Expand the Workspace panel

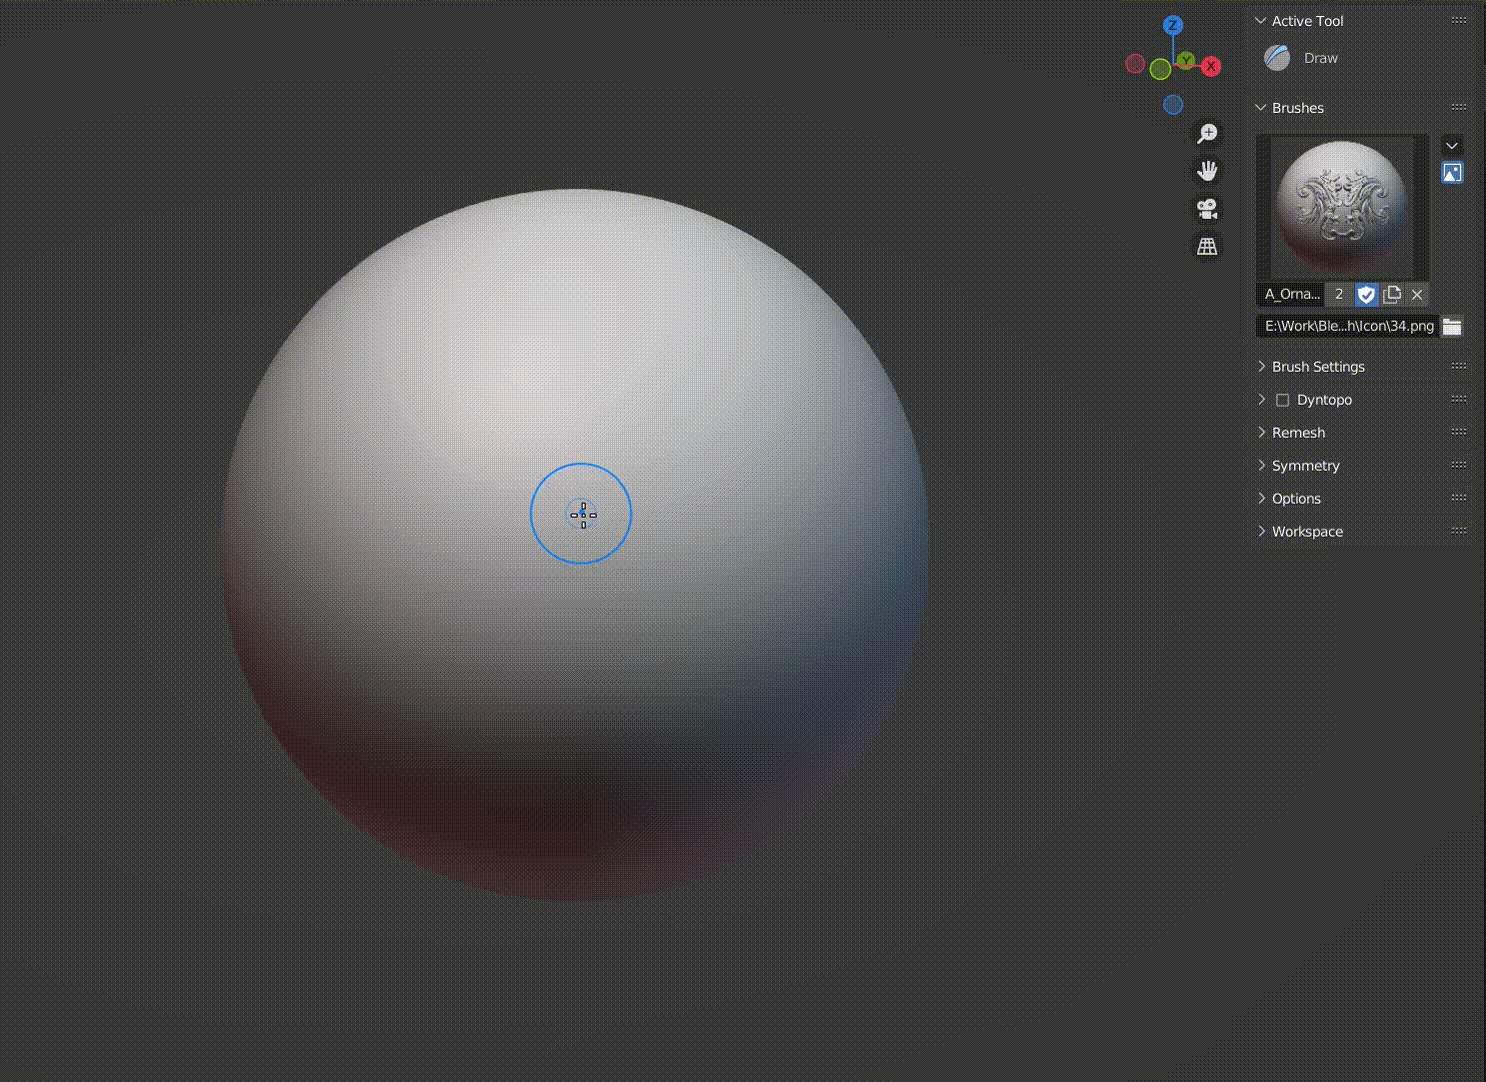(1261, 532)
